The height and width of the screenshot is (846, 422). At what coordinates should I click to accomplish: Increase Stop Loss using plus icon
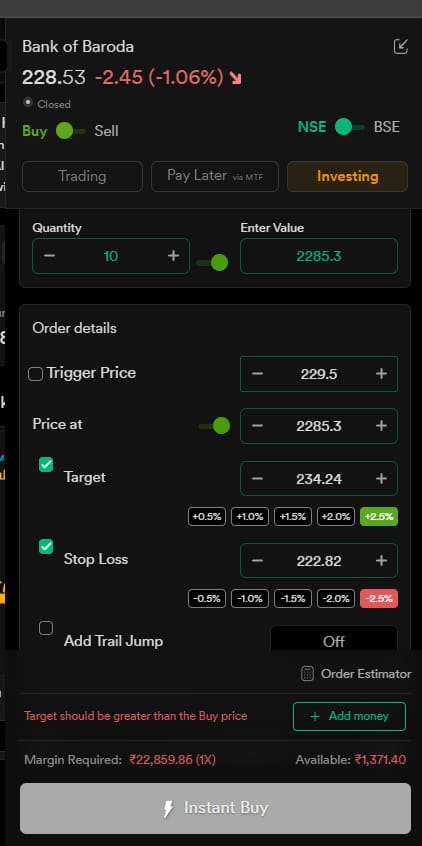point(381,561)
